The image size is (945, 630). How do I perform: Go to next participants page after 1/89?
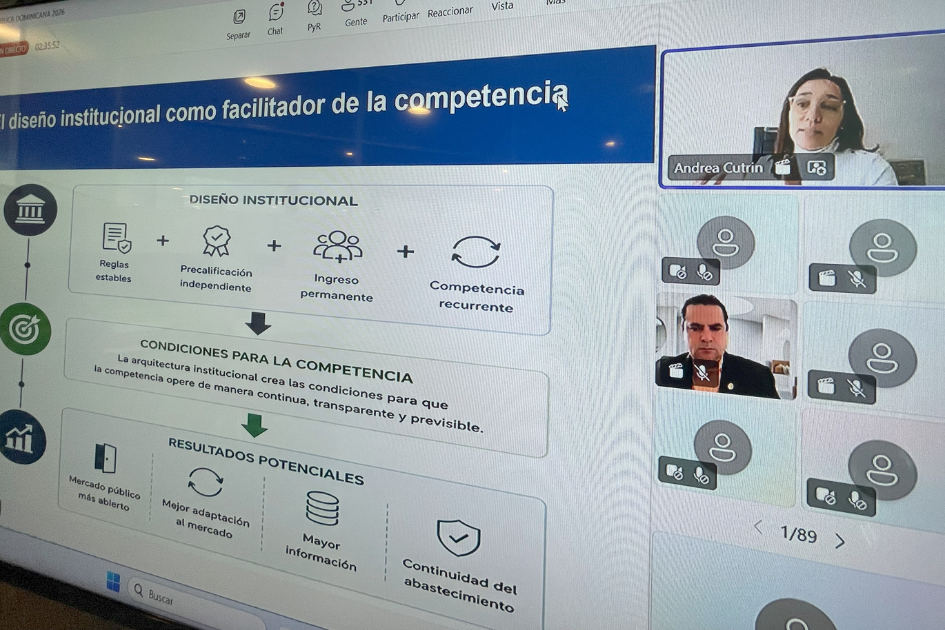tap(840, 541)
